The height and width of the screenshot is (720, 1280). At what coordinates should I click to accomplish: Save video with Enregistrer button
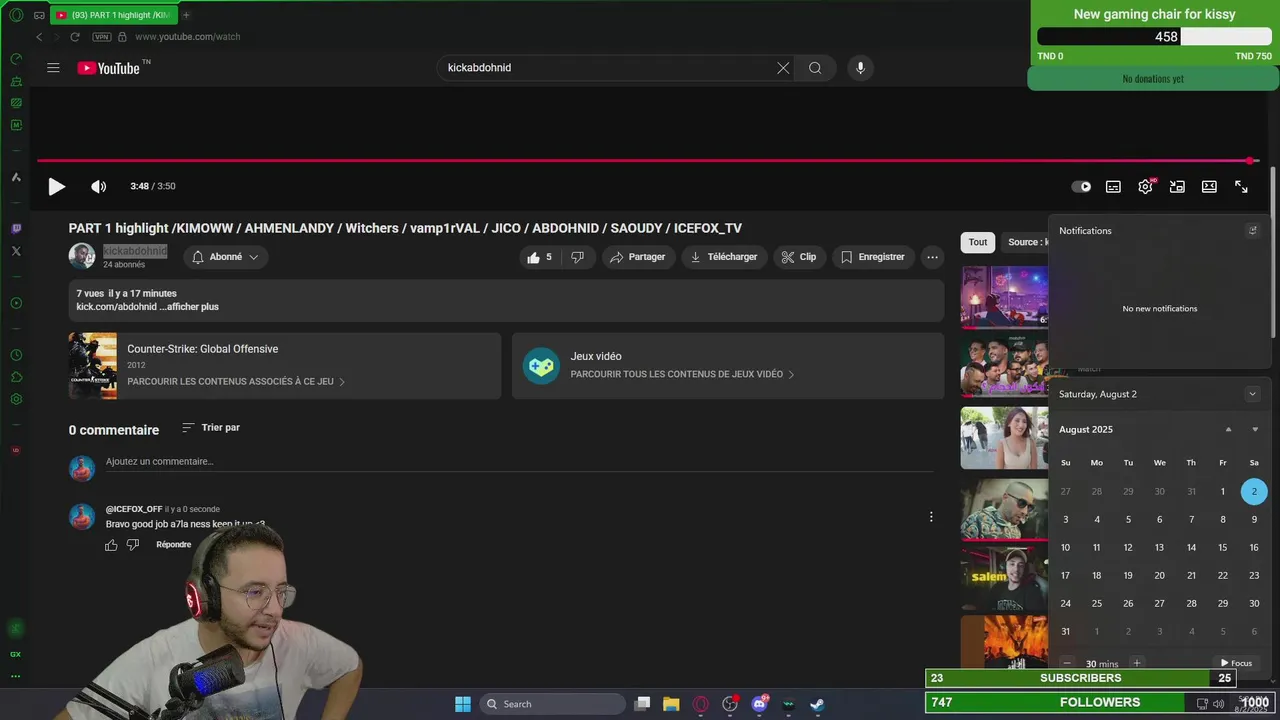873,257
